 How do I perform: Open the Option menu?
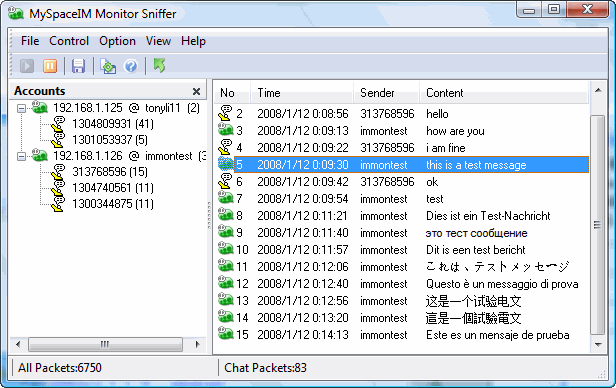(x=117, y=41)
